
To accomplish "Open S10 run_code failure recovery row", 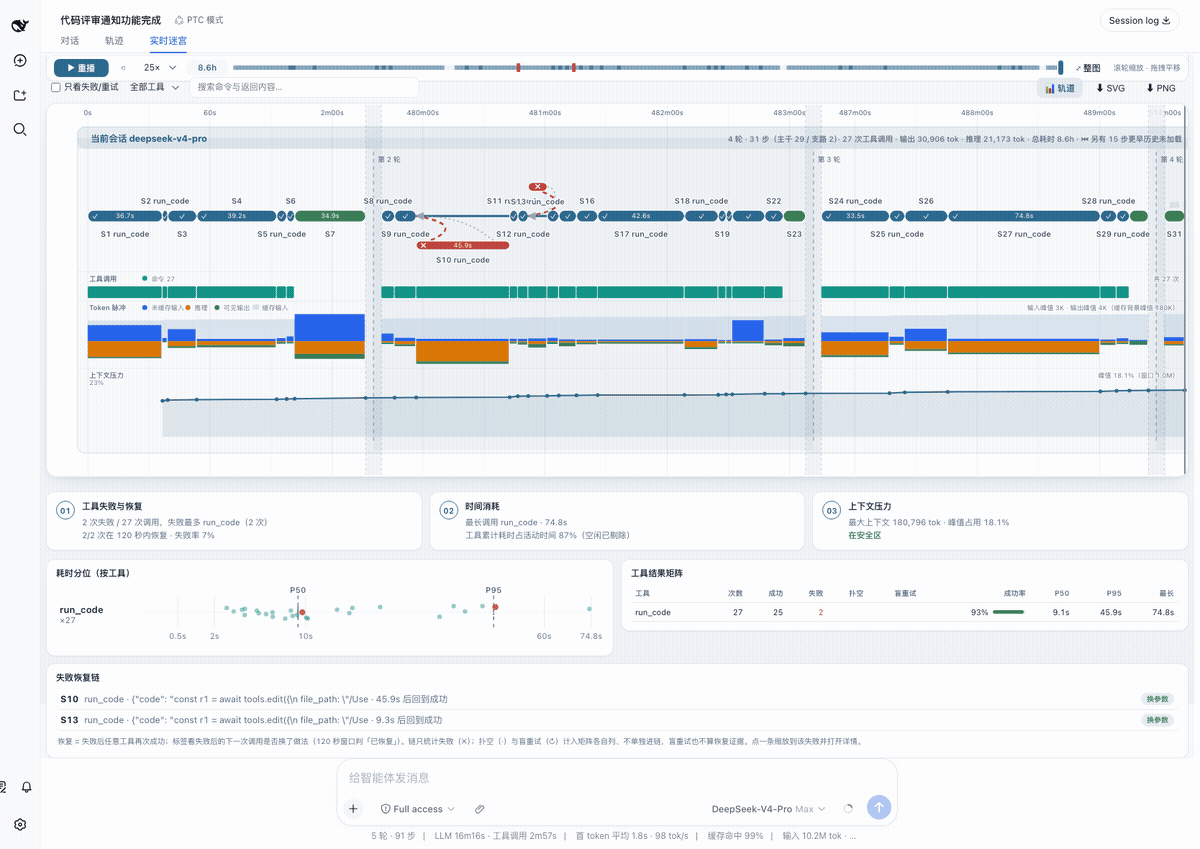I will click(x=617, y=699).
